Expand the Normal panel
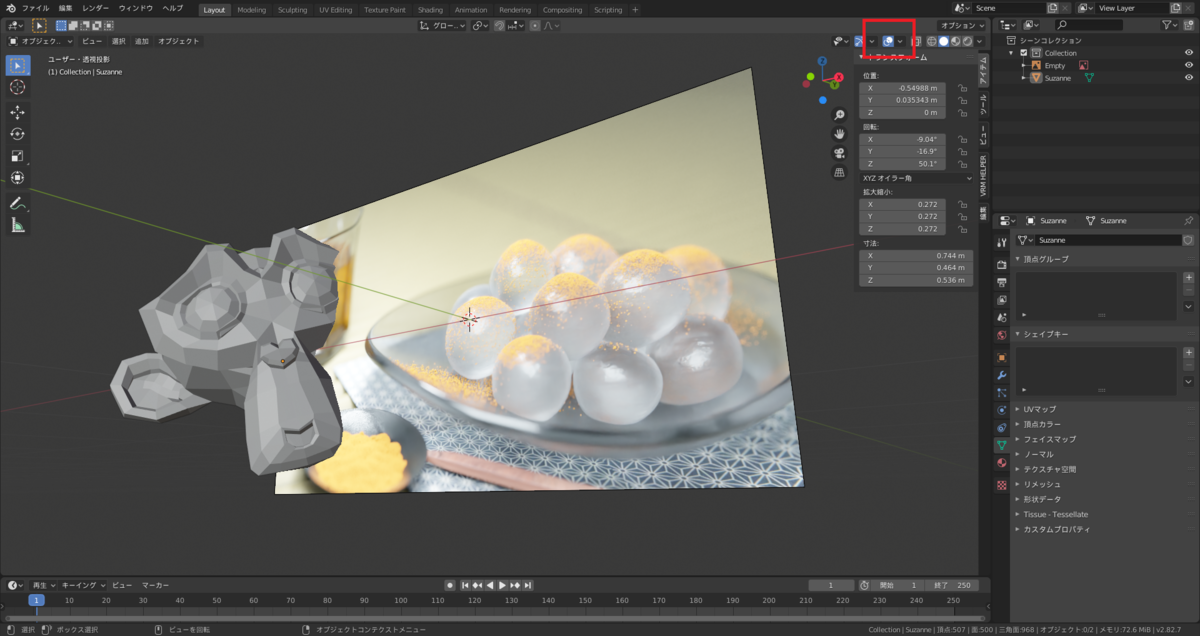The width and height of the screenshot is (1200, 636). [x=1038, y=454]
